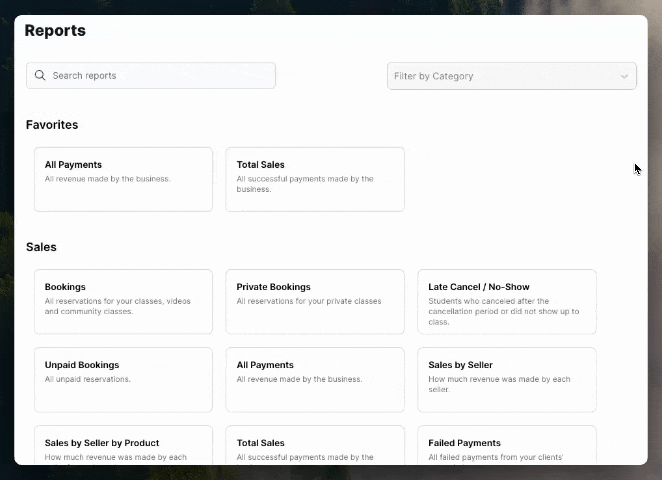Open the Failed Payments report card

[x=507, y=445]
